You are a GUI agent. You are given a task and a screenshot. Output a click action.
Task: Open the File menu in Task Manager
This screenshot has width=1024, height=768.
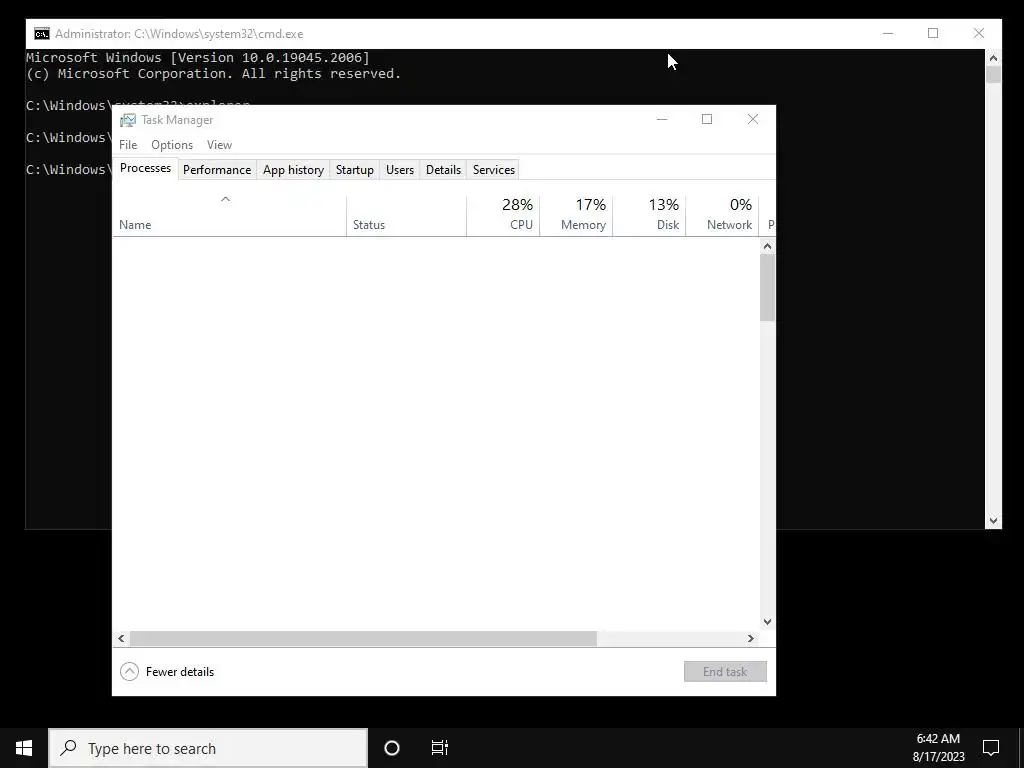click(x=128, y=145)
